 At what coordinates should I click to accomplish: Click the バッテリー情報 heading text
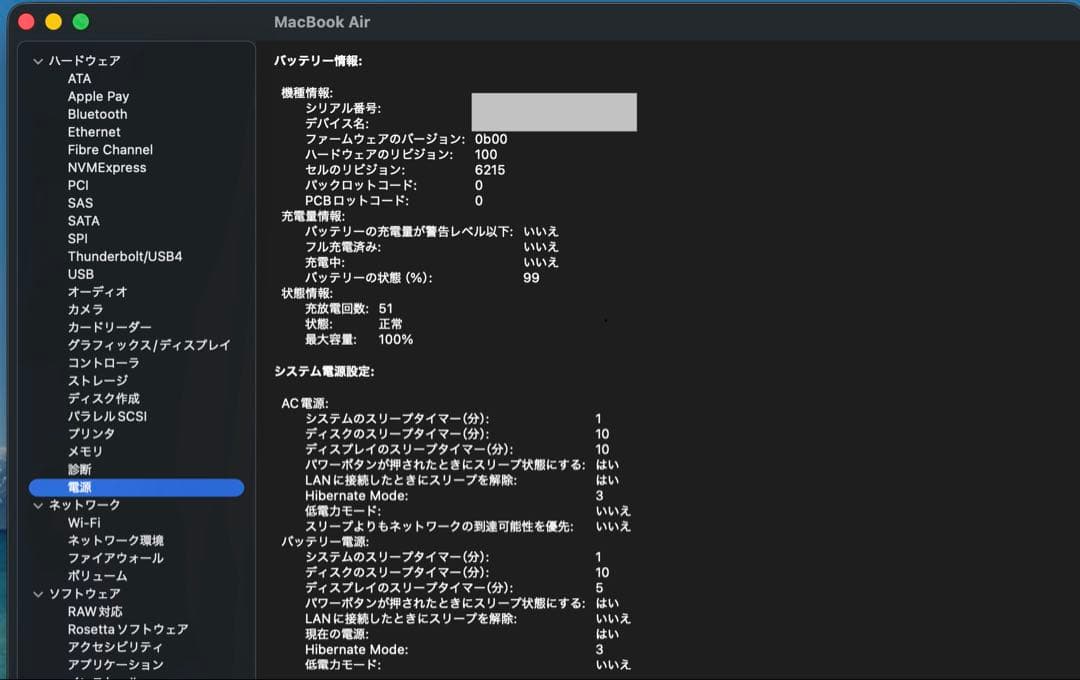[x=318, y=61]
